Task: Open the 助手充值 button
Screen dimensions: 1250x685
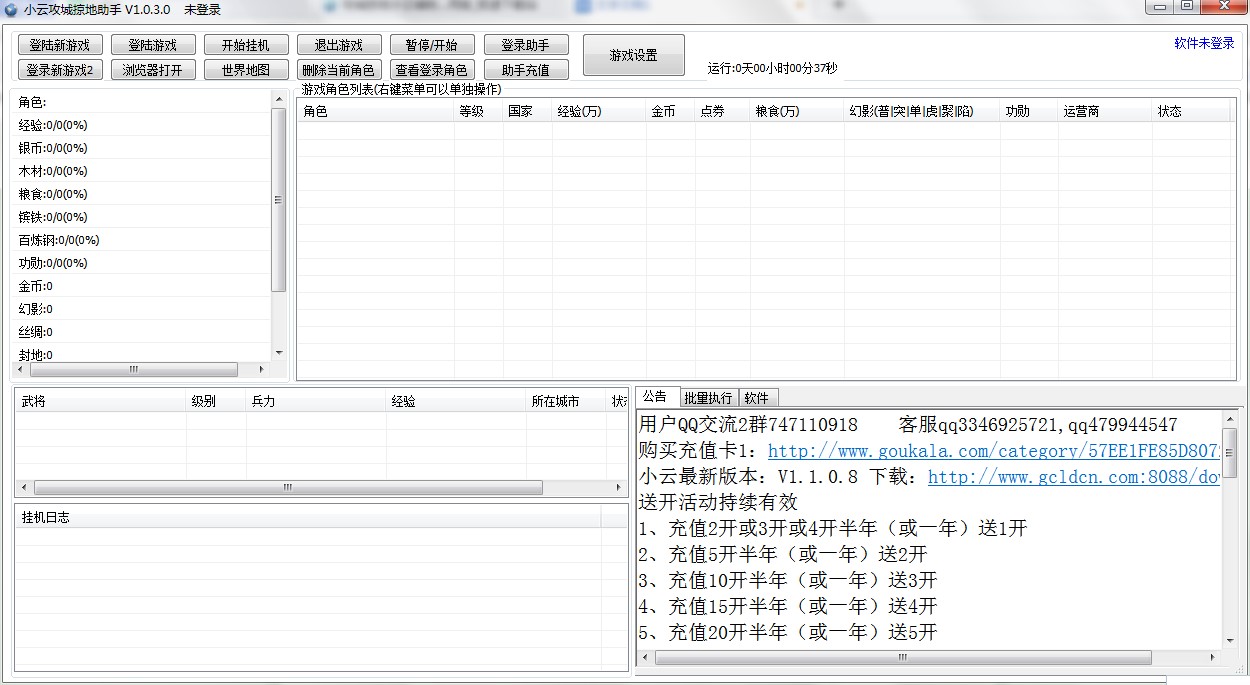Action: click(x=525, y=70)
